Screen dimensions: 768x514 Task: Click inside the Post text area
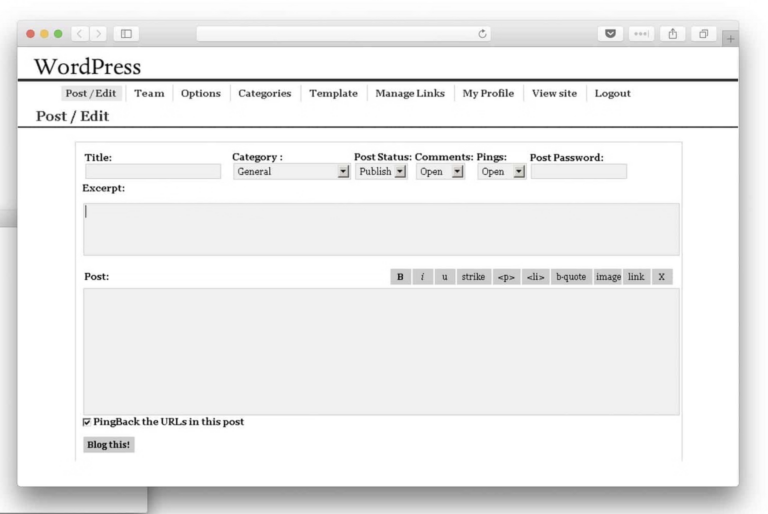pos(381,351)
